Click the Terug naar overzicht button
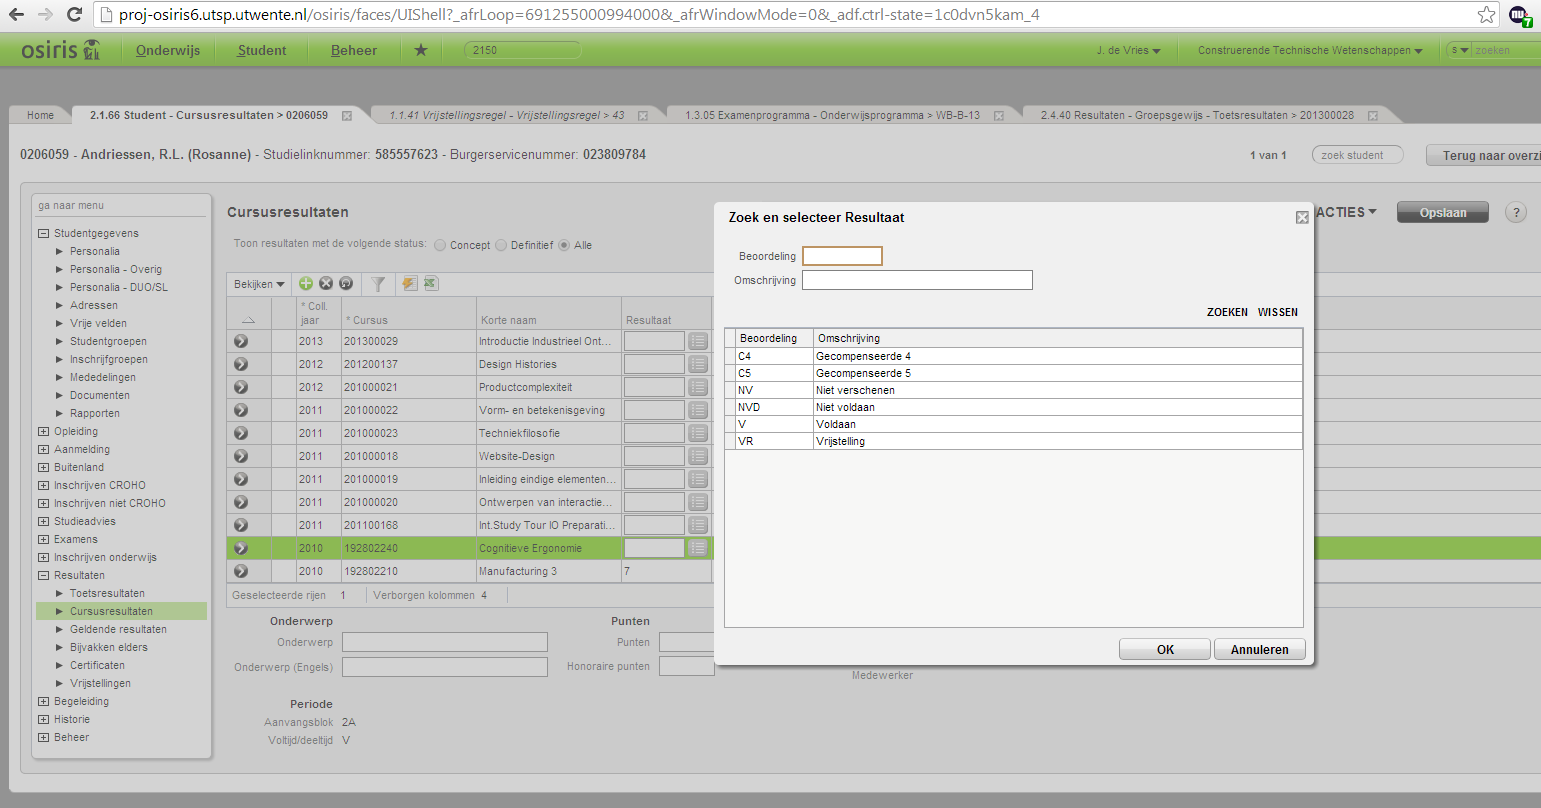1541x808 pixels. 1486,155
